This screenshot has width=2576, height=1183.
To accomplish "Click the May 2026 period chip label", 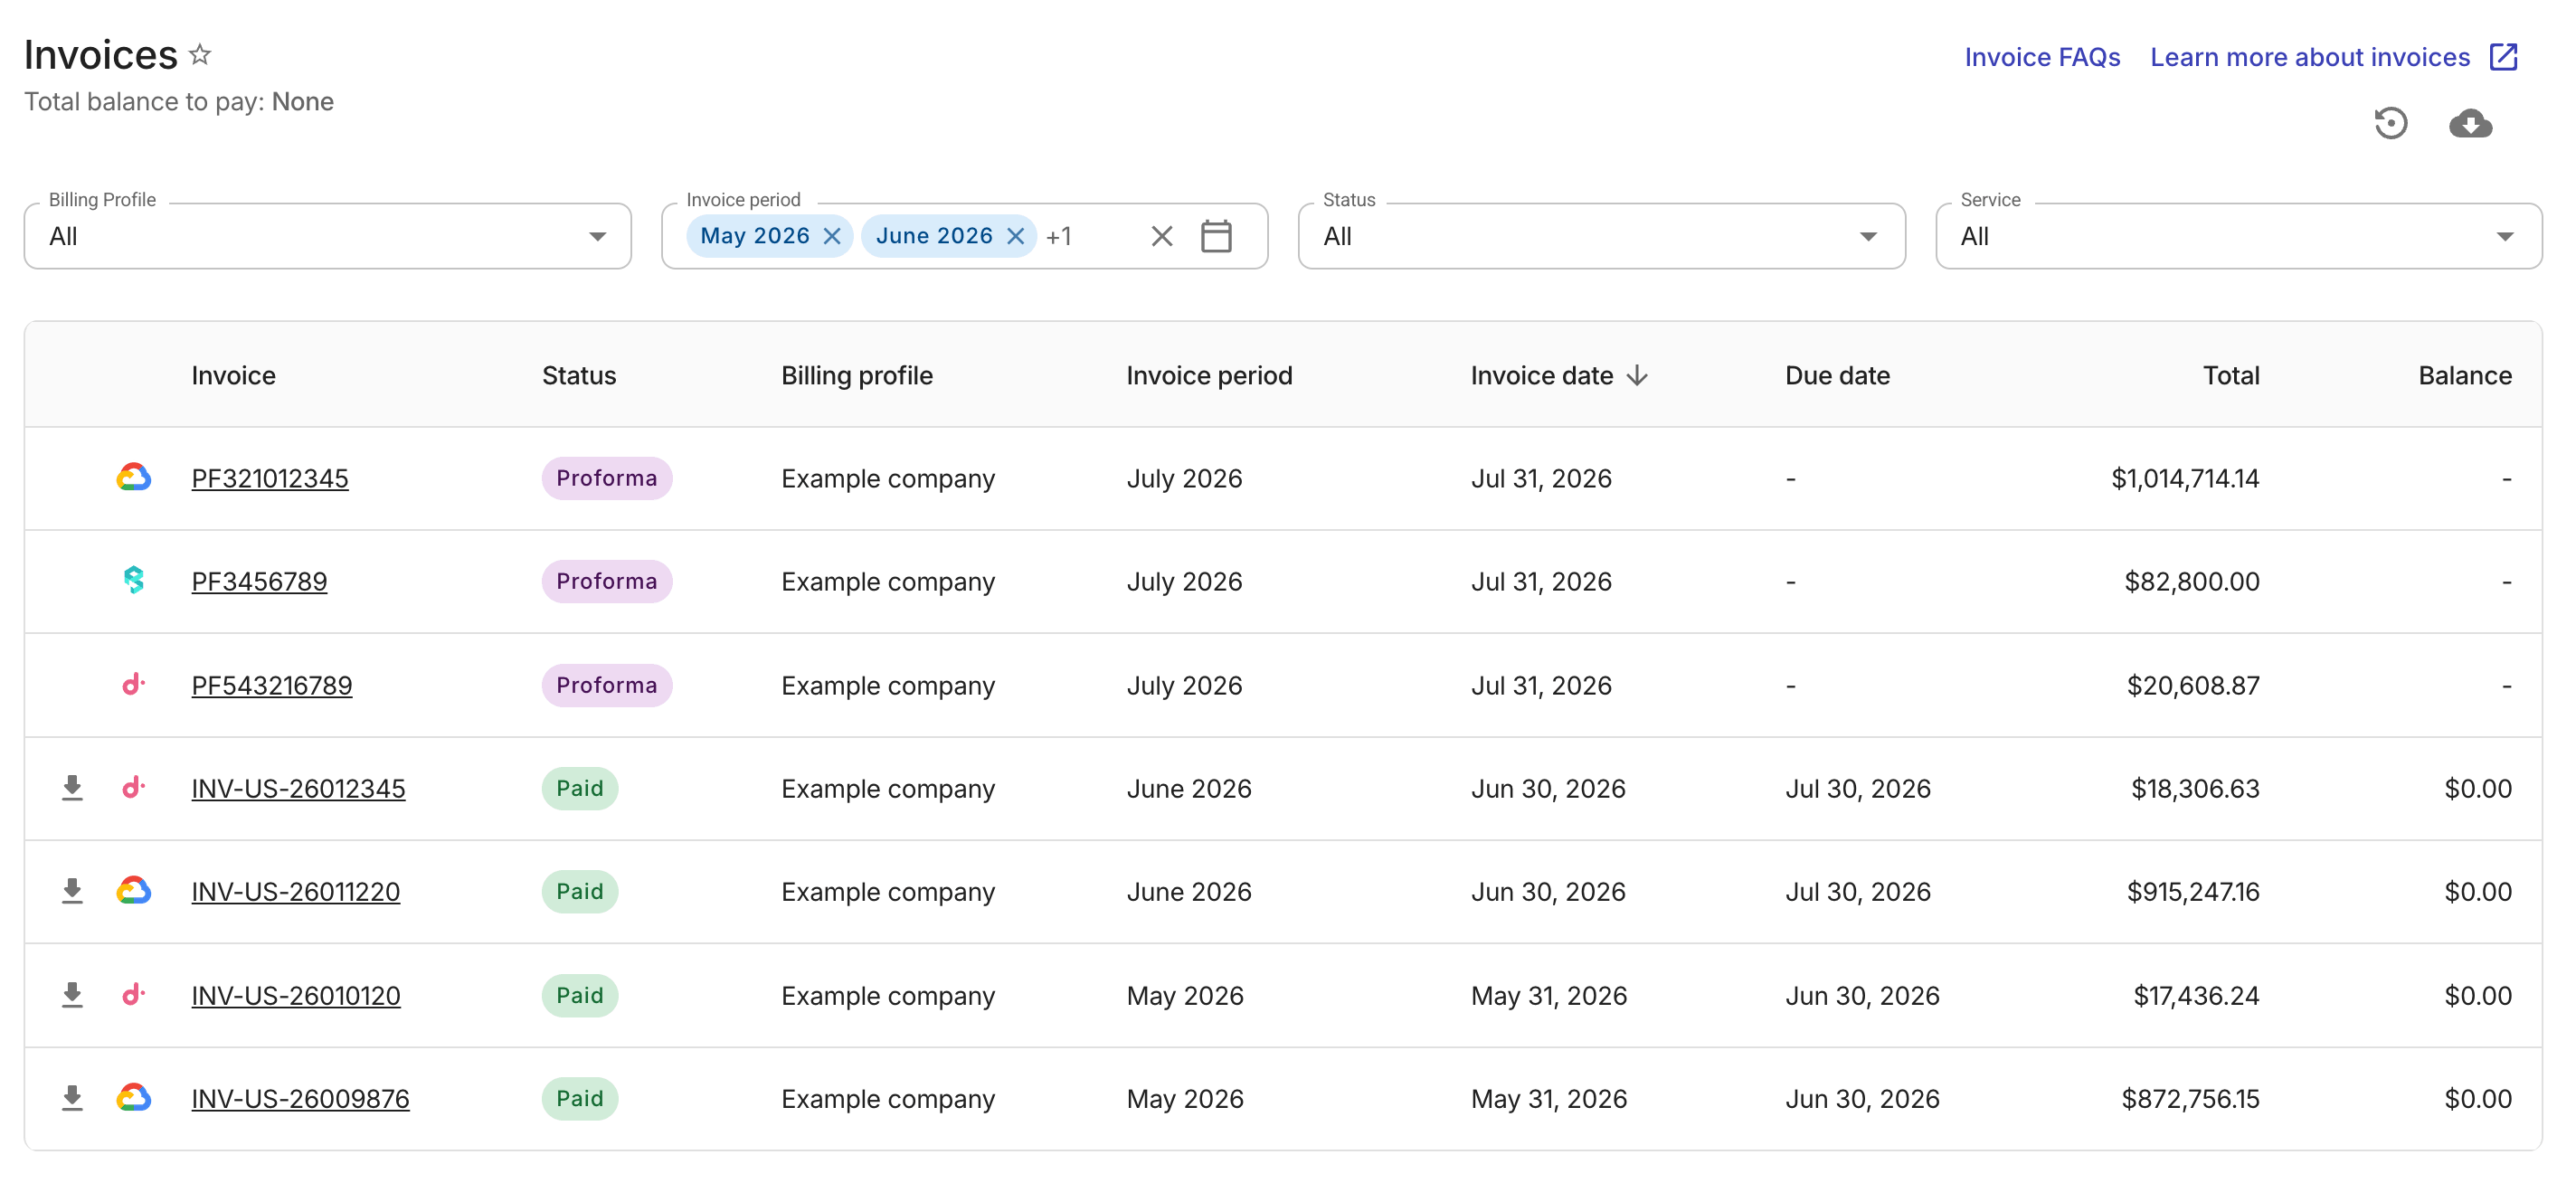I will [x=755, y=236].
